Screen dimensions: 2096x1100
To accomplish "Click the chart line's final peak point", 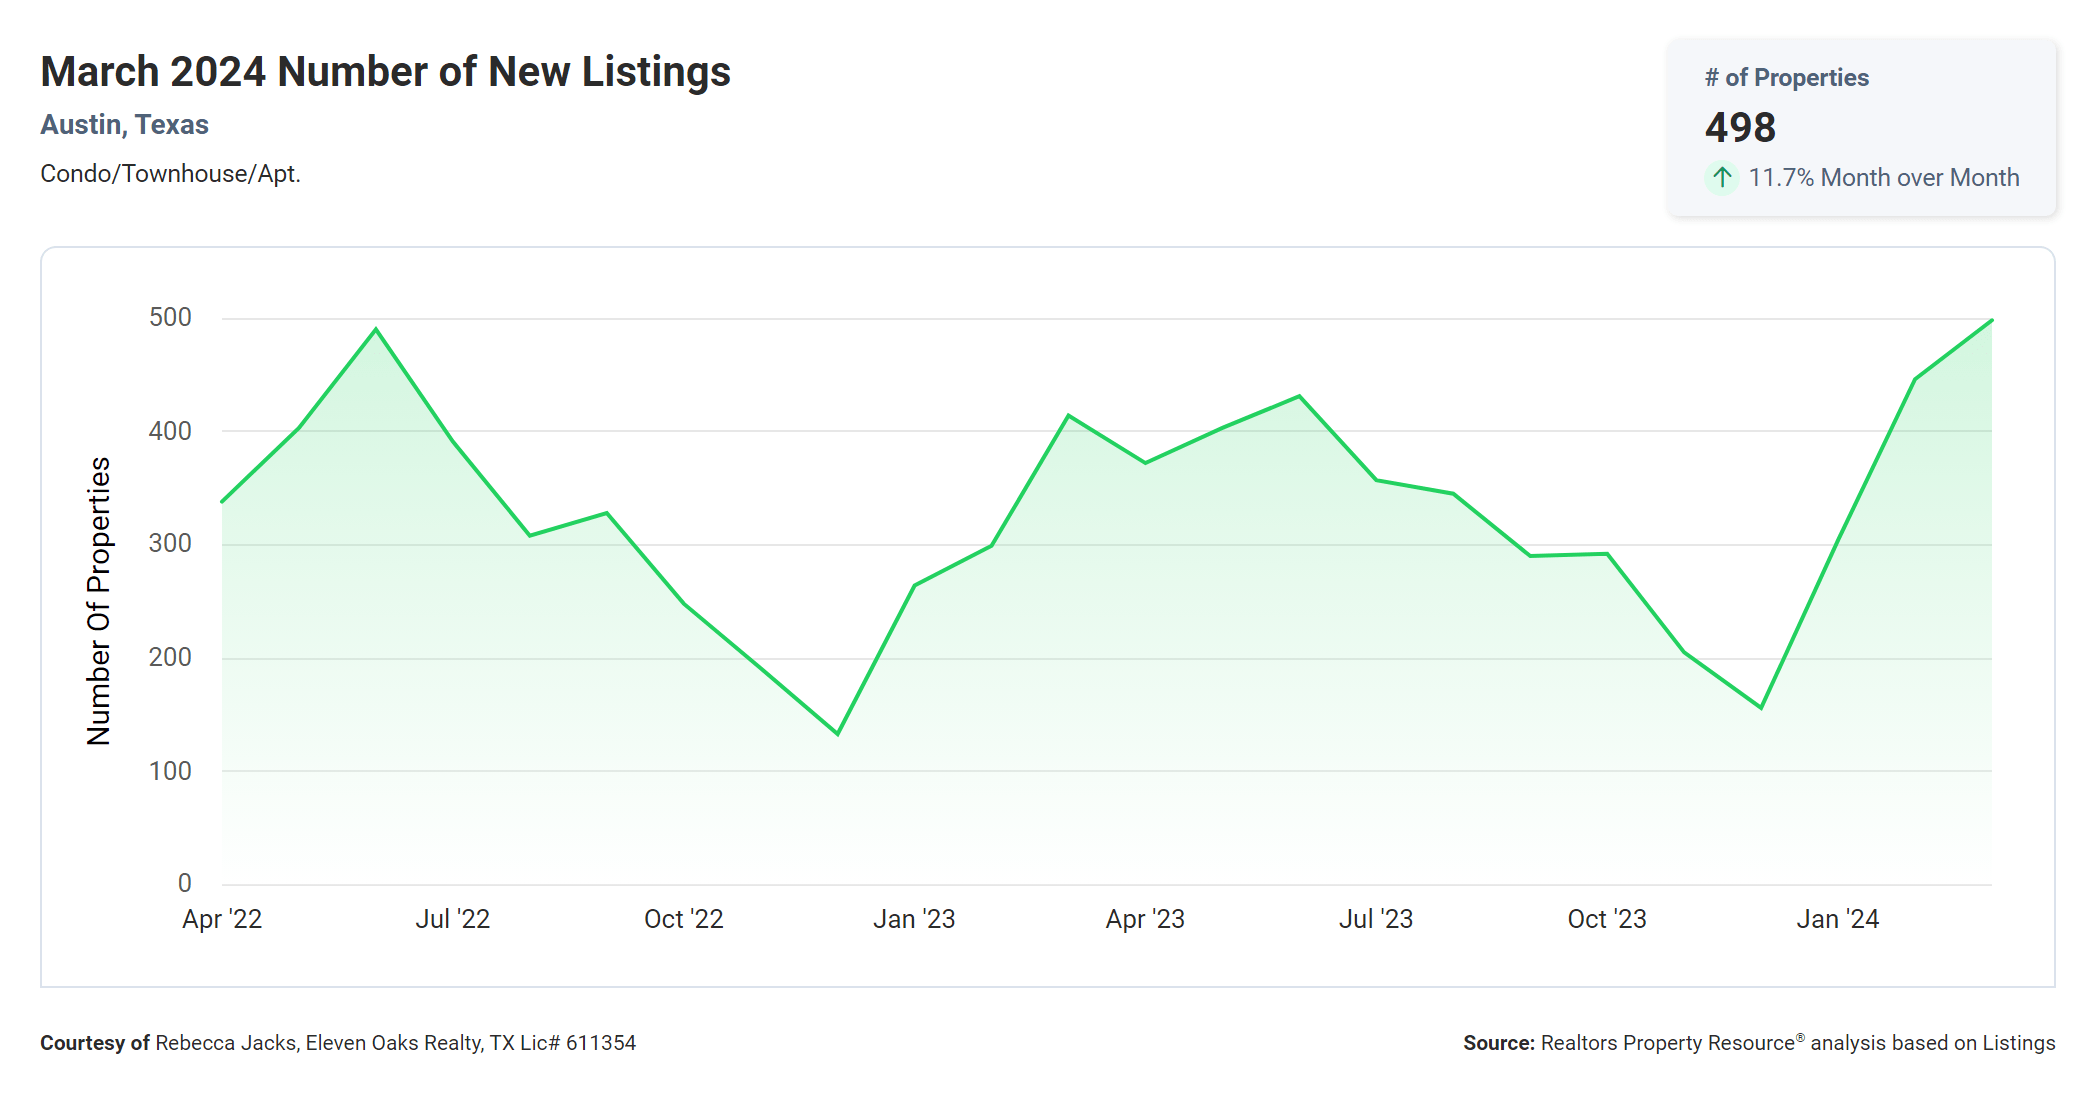I will point(1991,321).
